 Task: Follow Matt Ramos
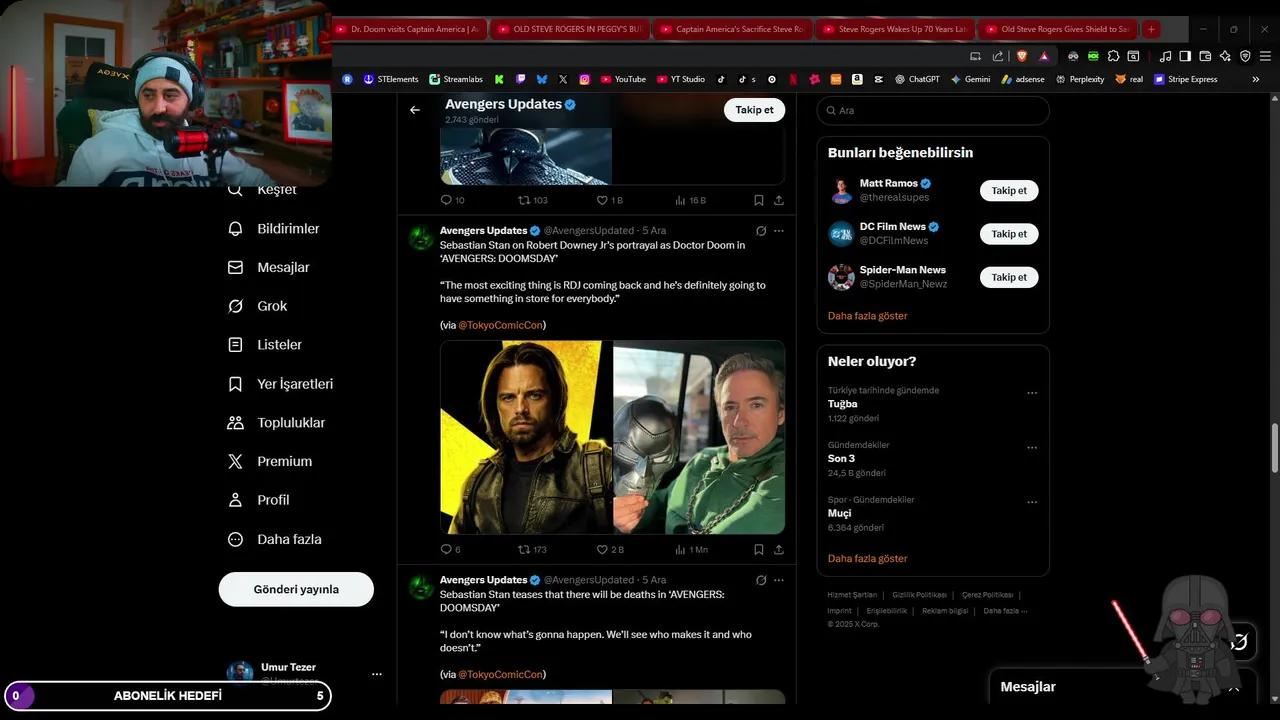coord(1009,190)
